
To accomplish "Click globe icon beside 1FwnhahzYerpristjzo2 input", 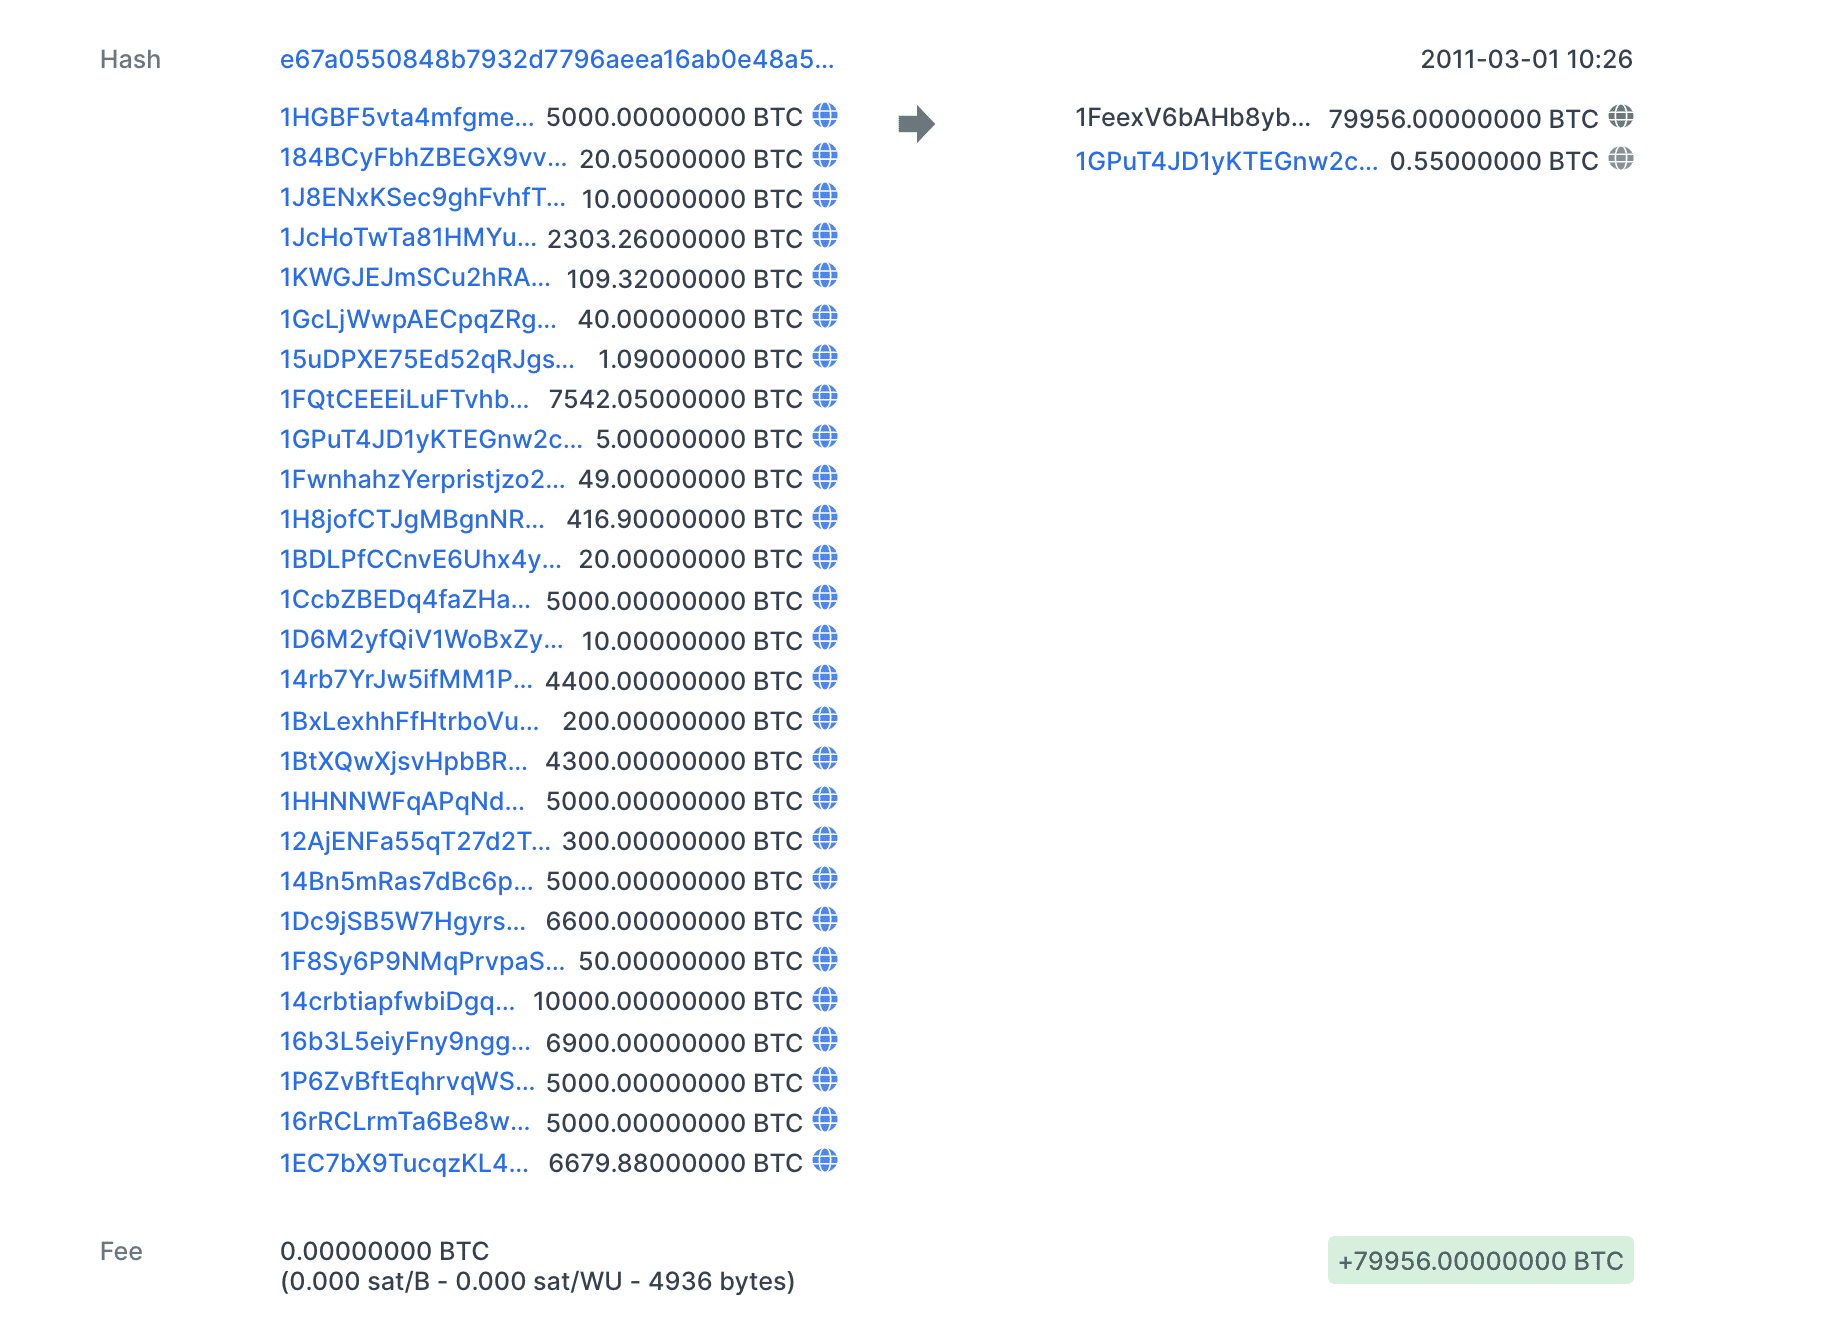I will 825,477.
